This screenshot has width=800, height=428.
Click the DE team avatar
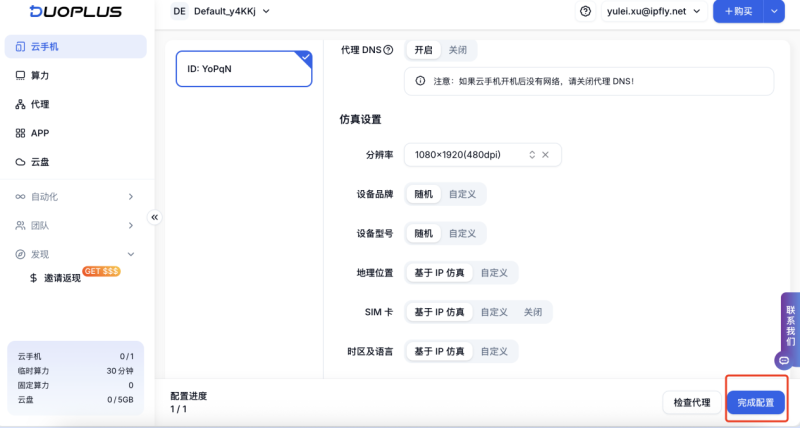(180, 11)
